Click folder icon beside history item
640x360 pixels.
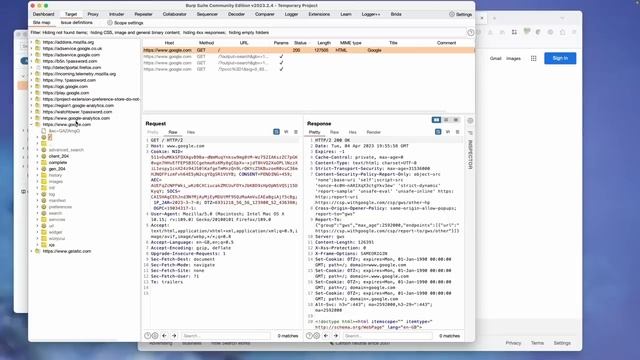click(x=44, y=175)
